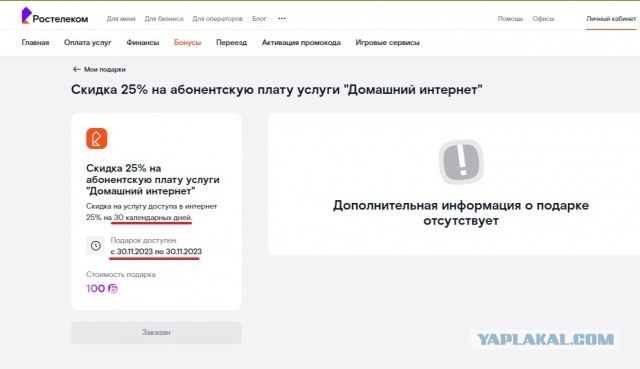Click Дополнительная информация о подарке отсутствует message
The width and height of the screenshot is (640, 369).
(x=461, y=213)
